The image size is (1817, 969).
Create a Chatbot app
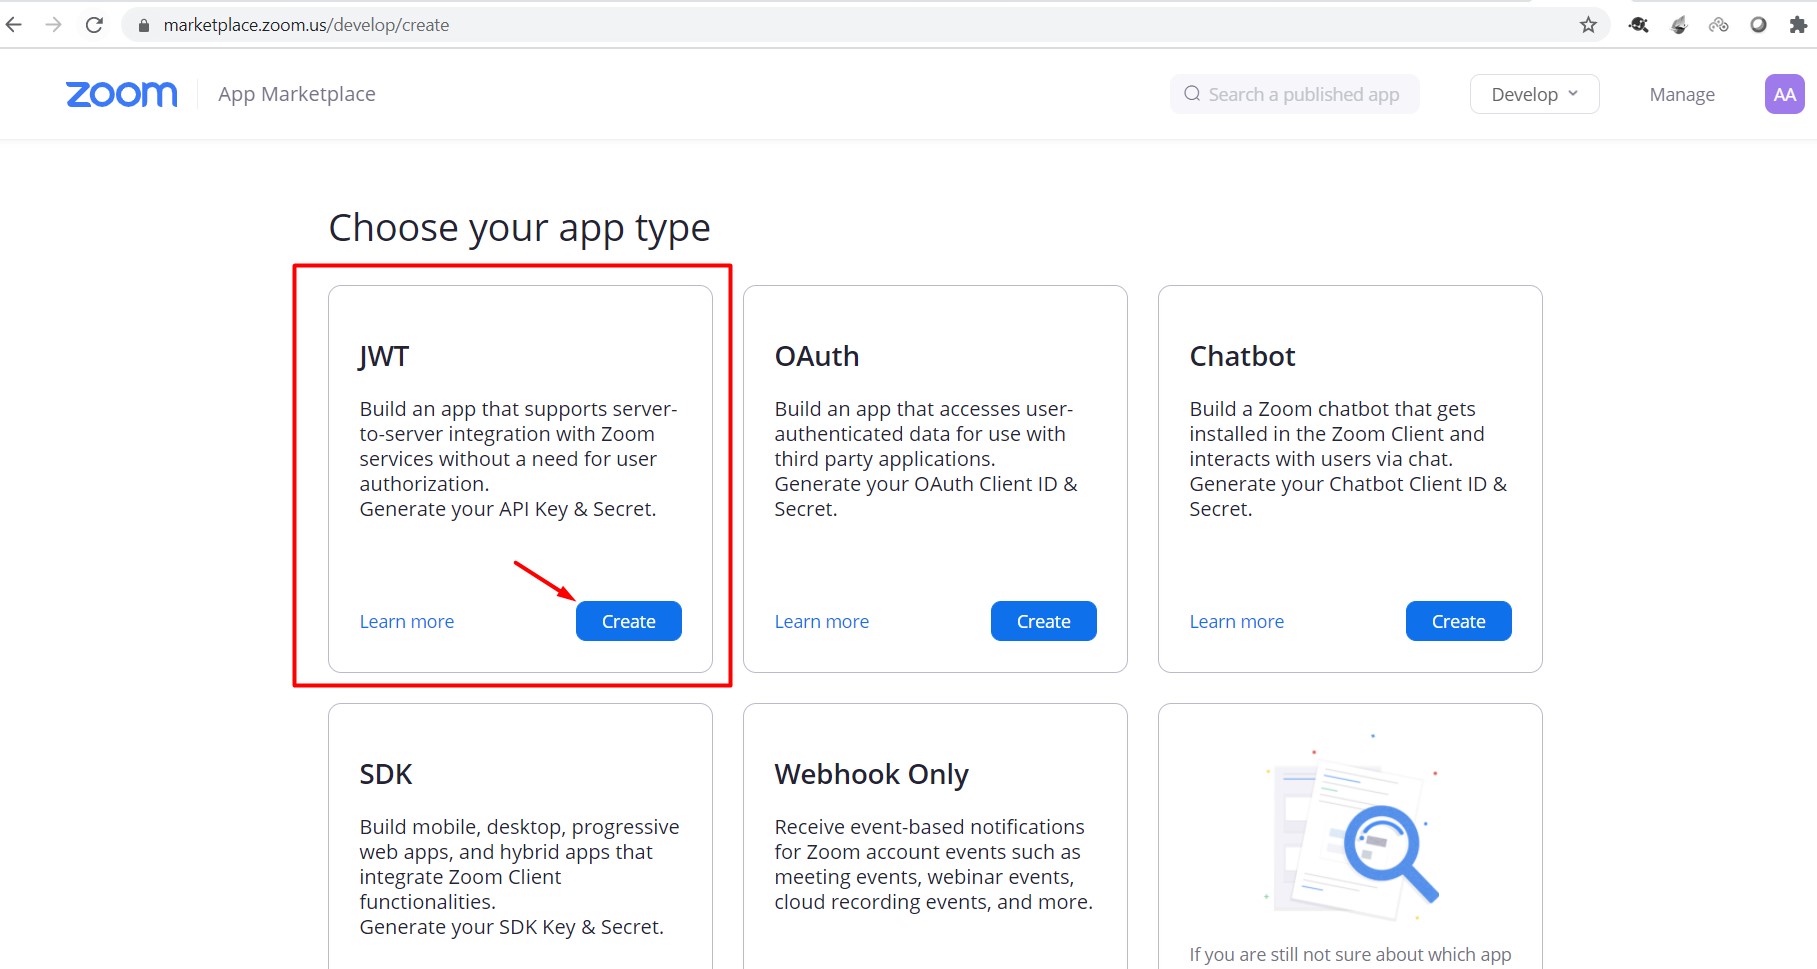coord(1458,621)
